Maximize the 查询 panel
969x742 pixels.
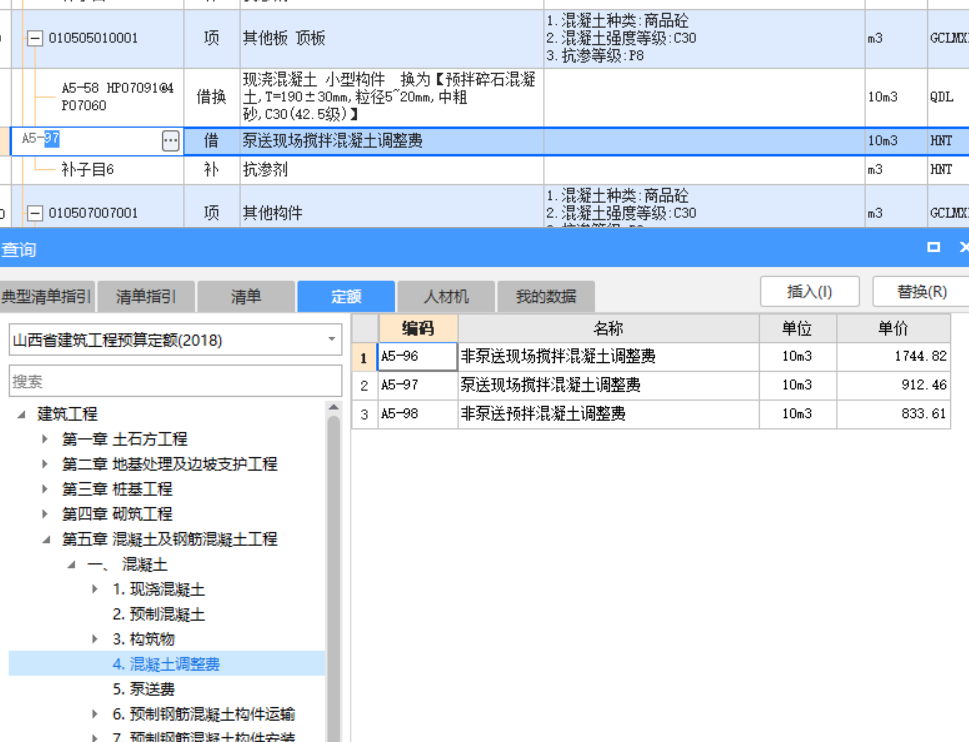pyautogui.click(x=933, y=247)
